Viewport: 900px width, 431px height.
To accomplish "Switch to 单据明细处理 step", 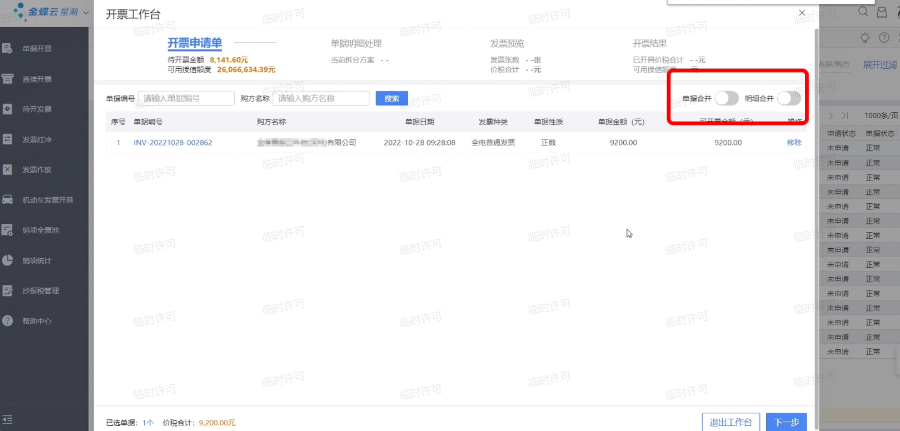I will pos(356,44).
